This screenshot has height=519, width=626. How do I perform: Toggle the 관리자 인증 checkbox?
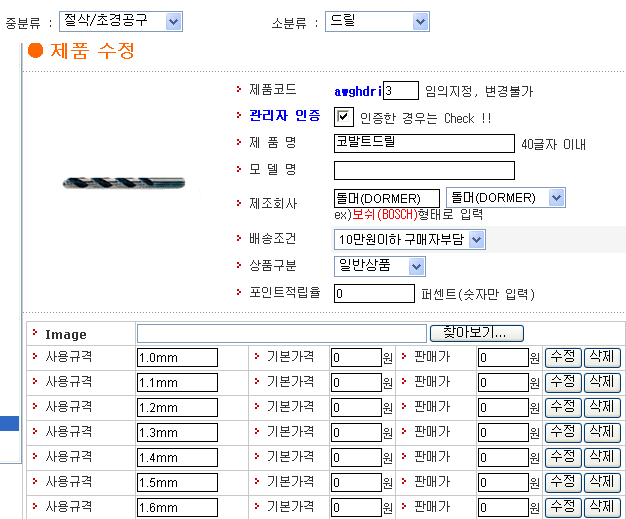coord(343,117)
